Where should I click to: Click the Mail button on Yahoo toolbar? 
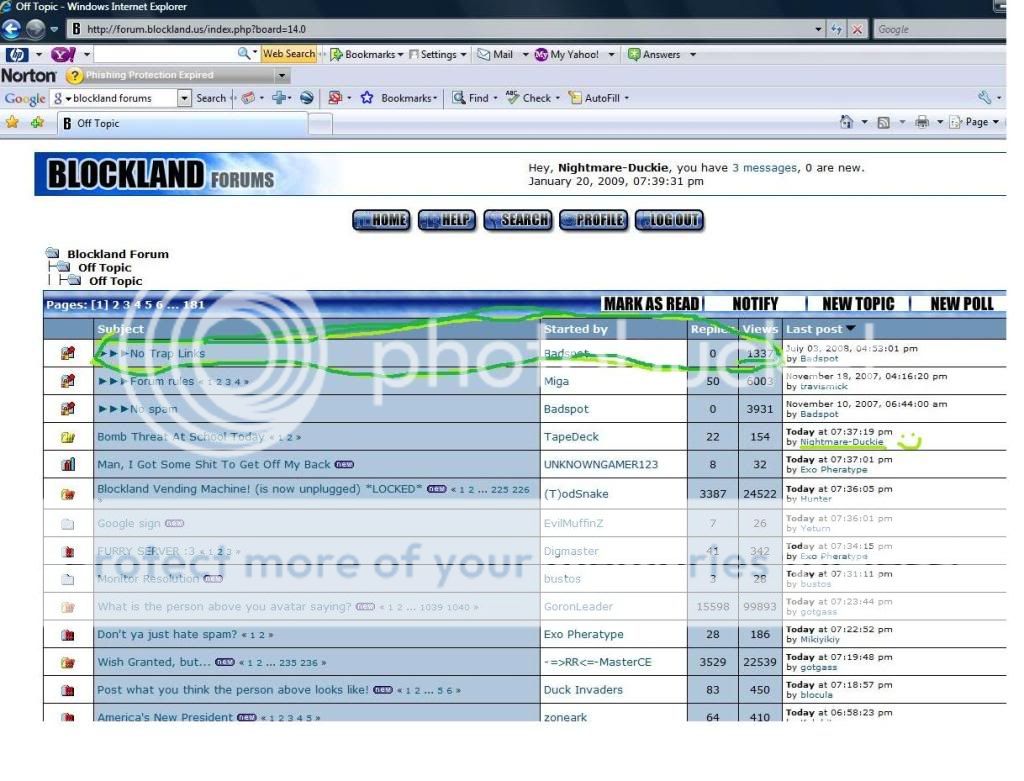click(496, 55)
